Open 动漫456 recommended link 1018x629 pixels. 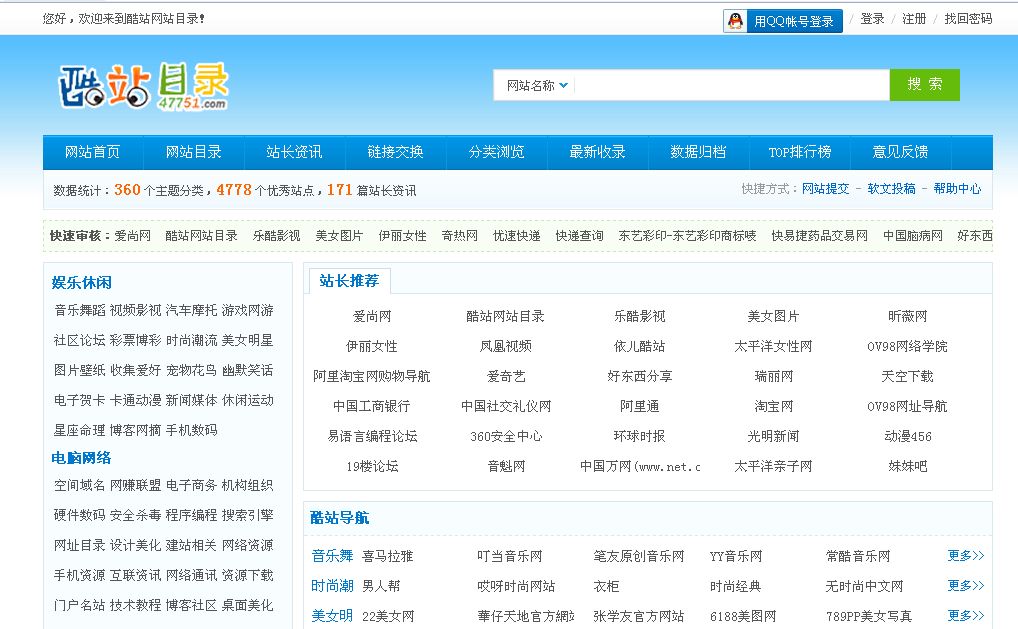[908, 436]
